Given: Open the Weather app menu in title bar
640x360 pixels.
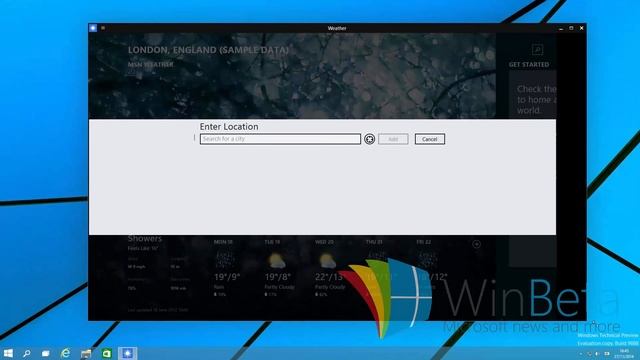Looking at the screenshot, I should (x=103, y=28).
